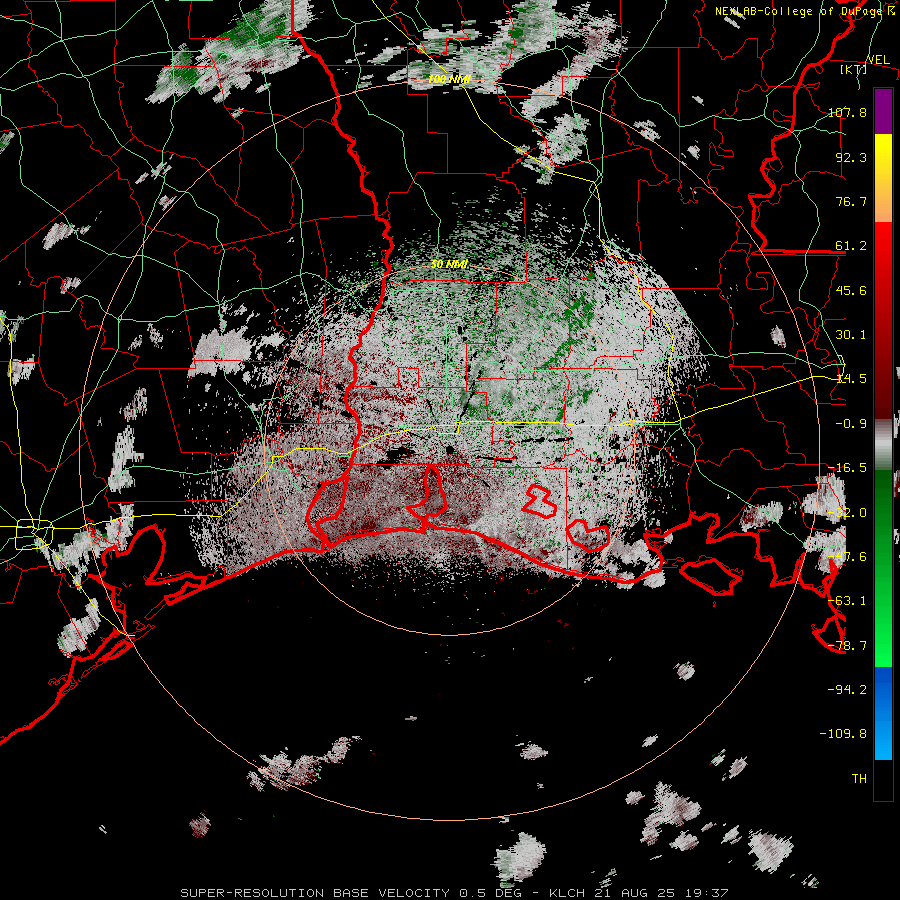The height and width of the screenshot is (900, 900).
Task: Click the -63.1 scale value
Action: point(847,600)
